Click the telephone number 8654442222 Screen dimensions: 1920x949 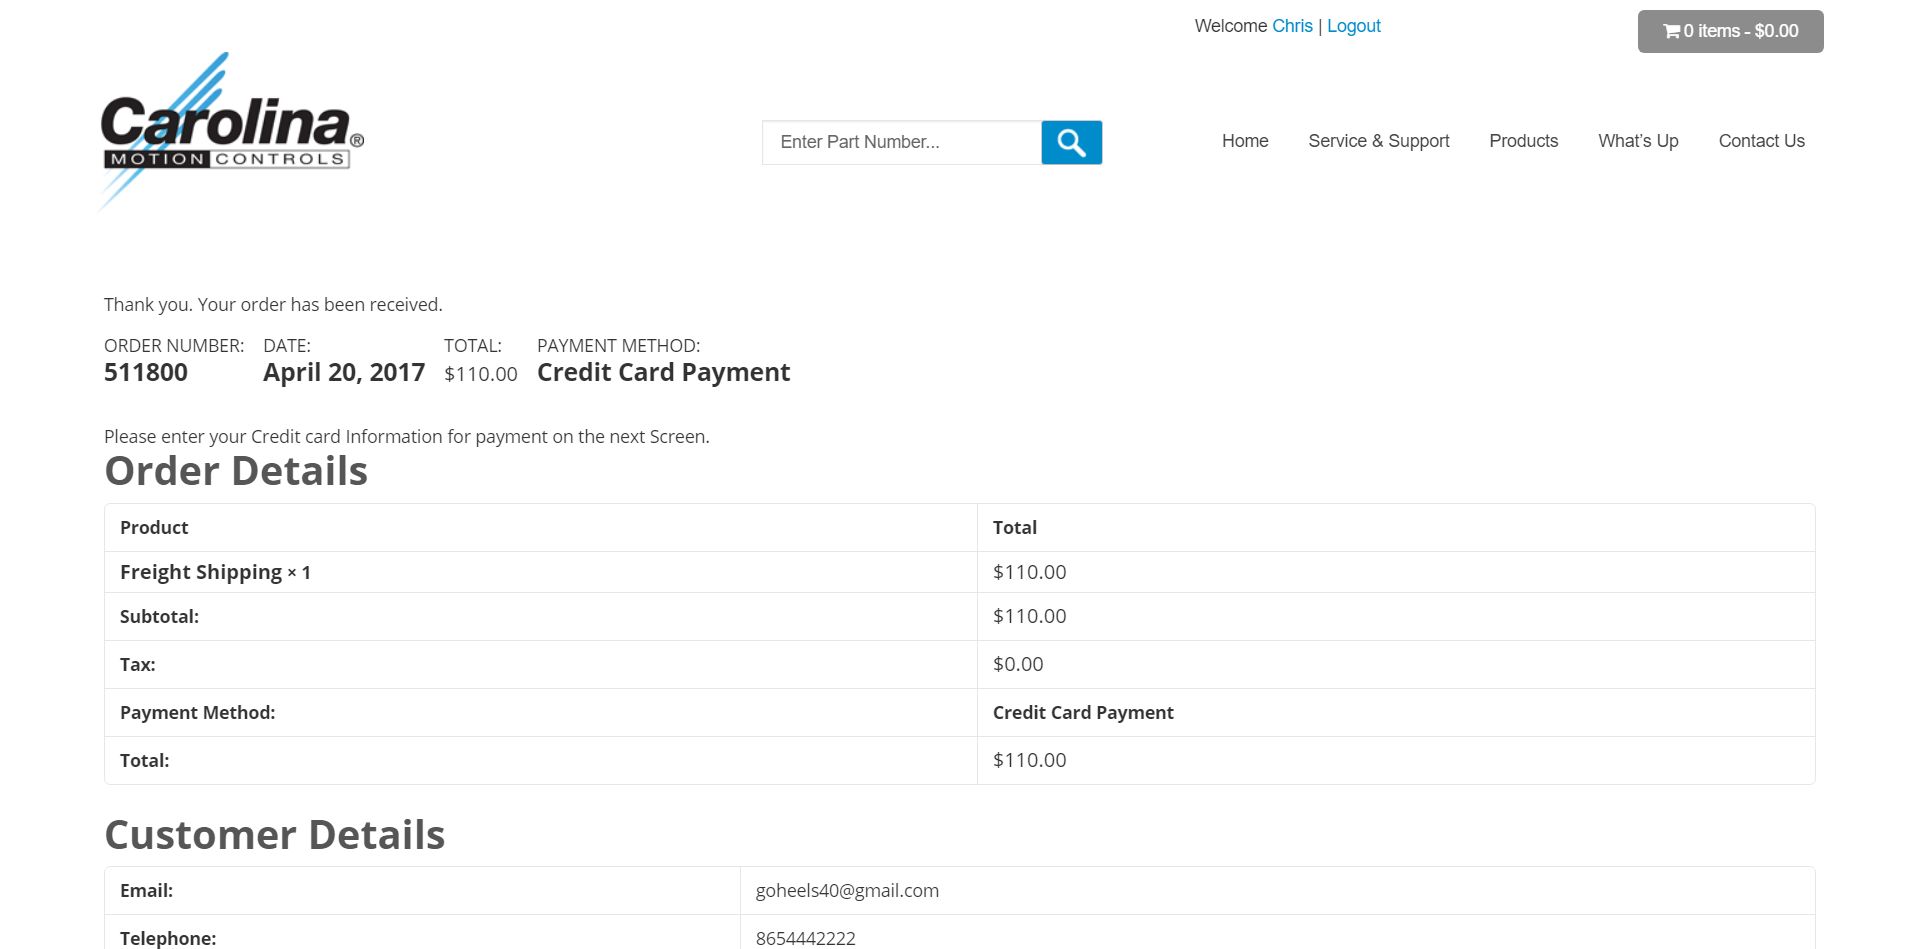pyautogui.click(x=805, y=938)
